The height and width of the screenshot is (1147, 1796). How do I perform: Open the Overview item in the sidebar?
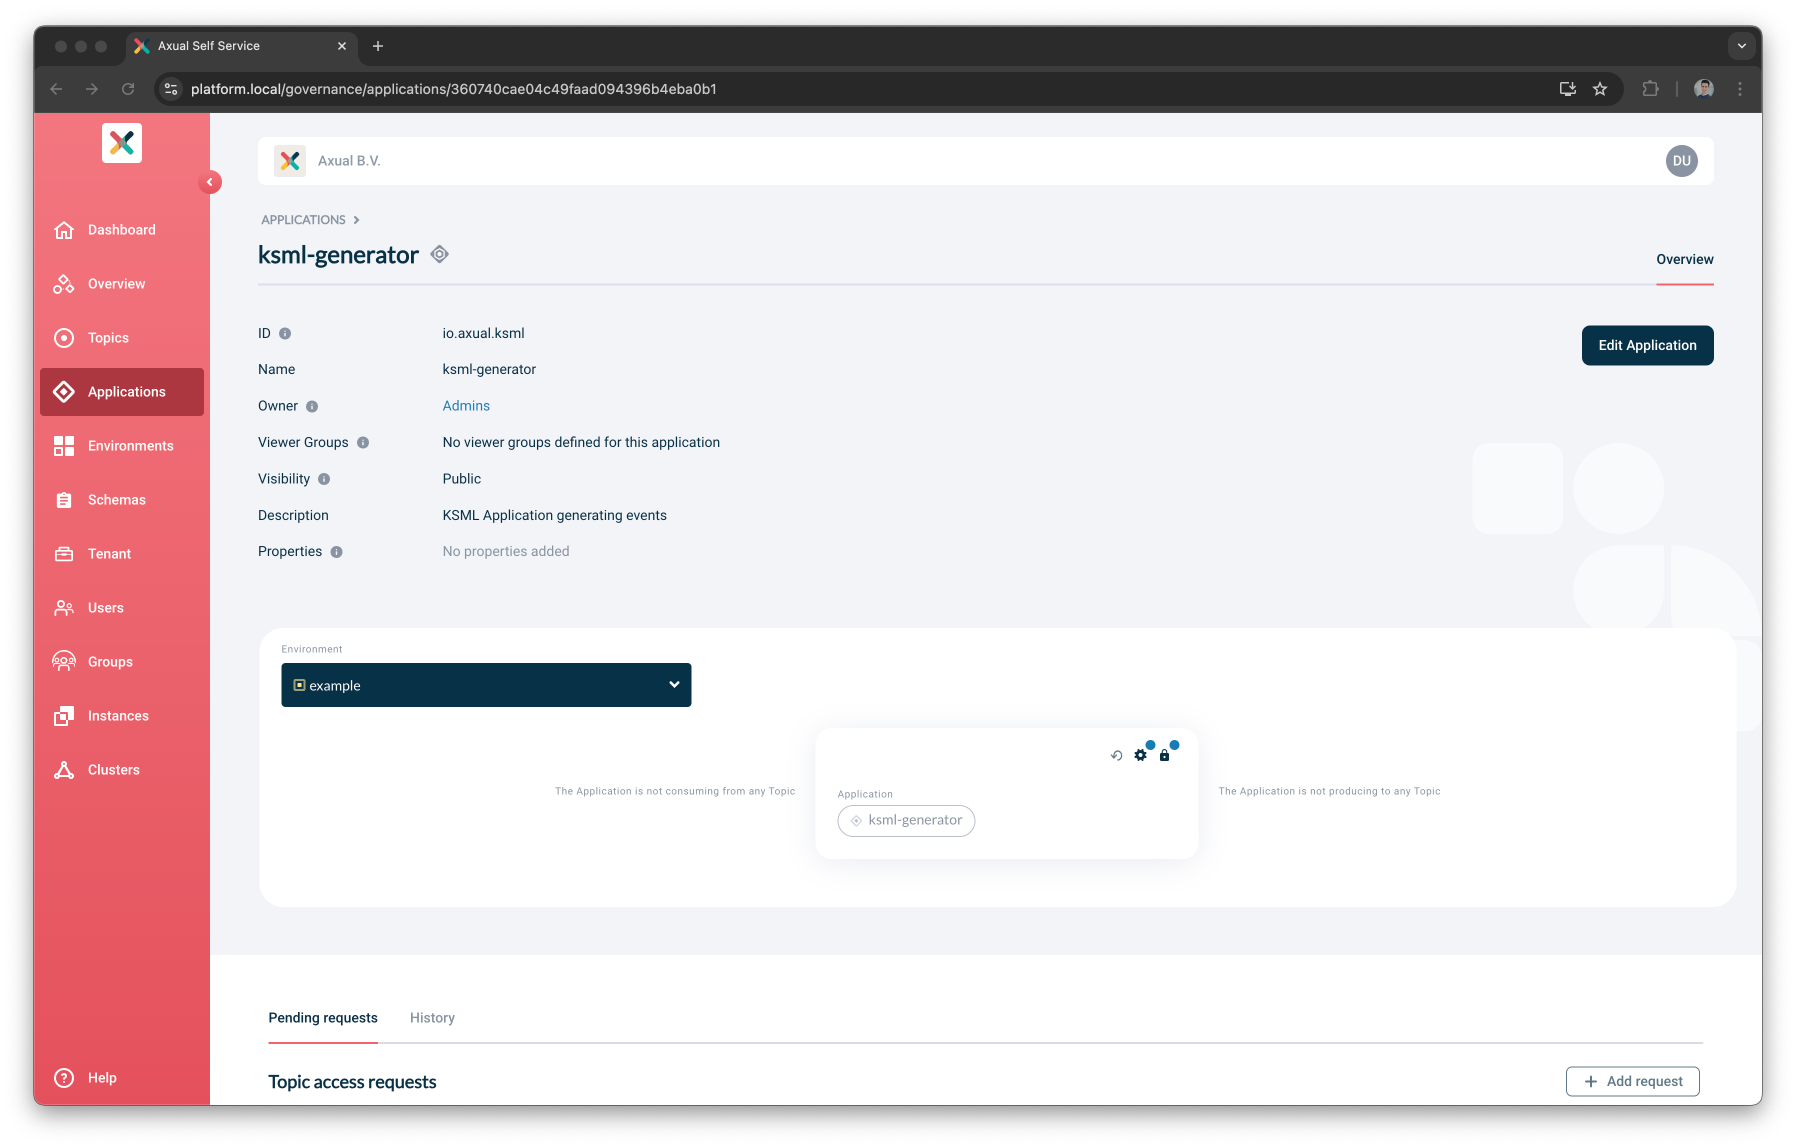pos(121,284)
